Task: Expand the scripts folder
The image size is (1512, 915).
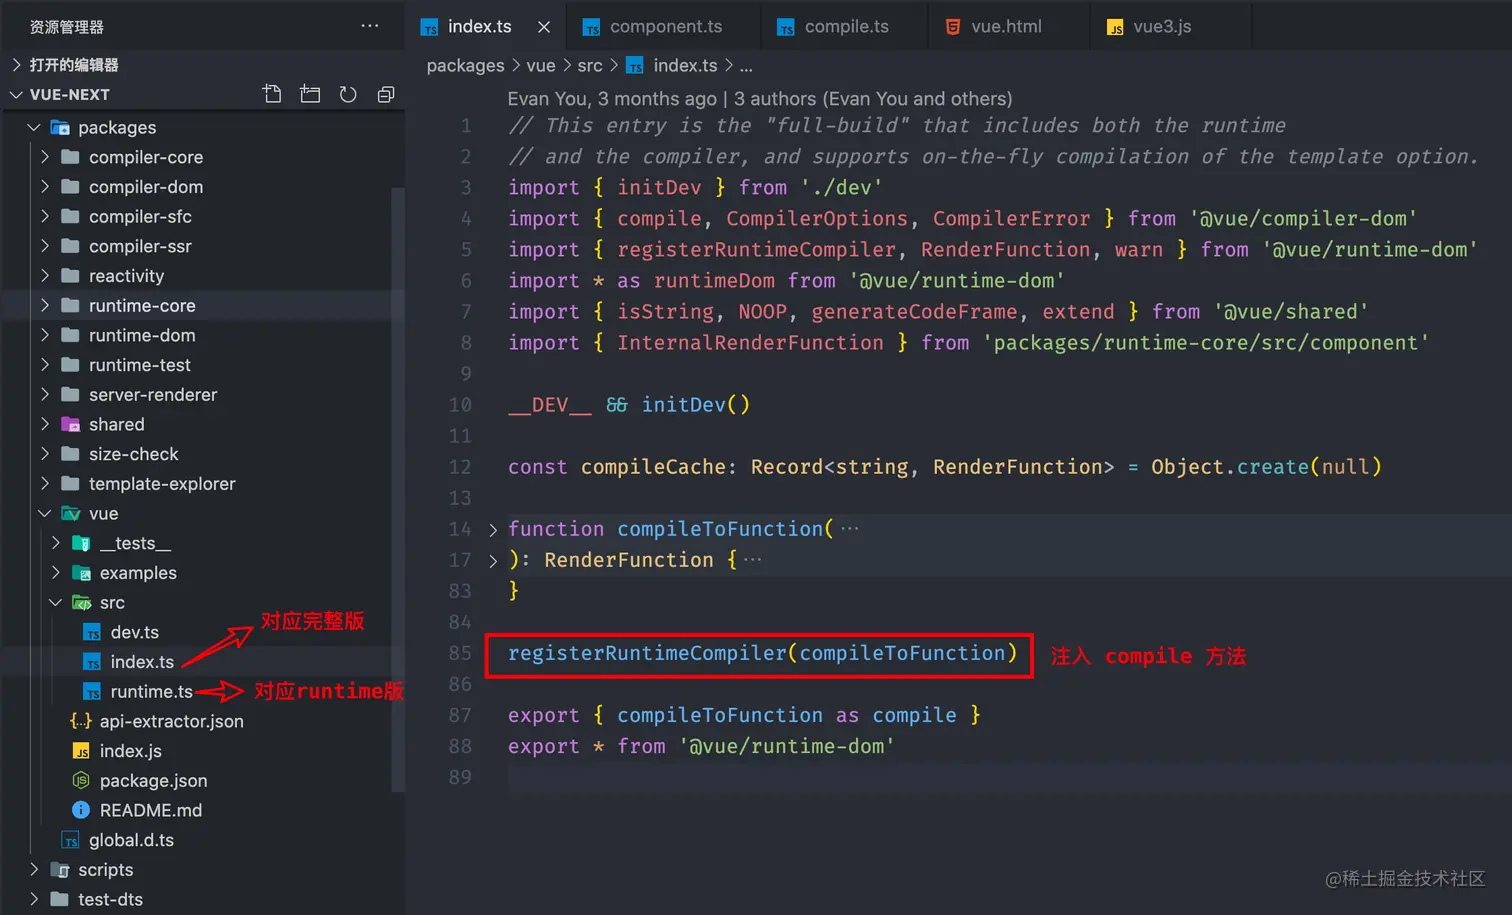Action: (x=33, y=870)
